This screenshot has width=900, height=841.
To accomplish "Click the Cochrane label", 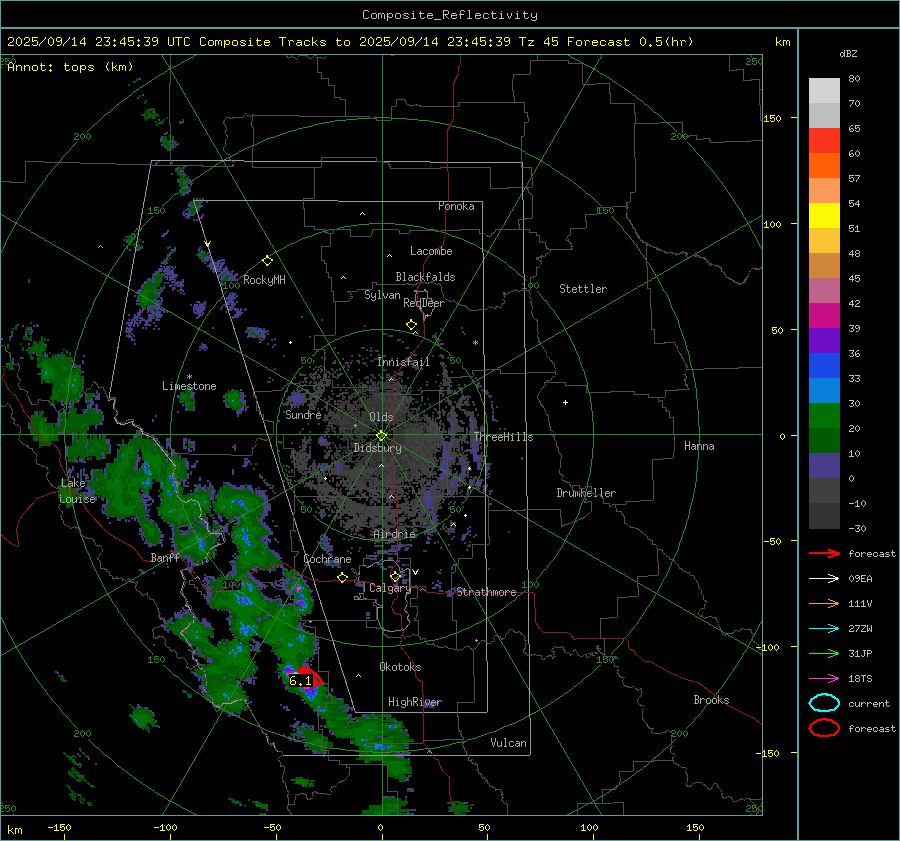I will point(327,559).
